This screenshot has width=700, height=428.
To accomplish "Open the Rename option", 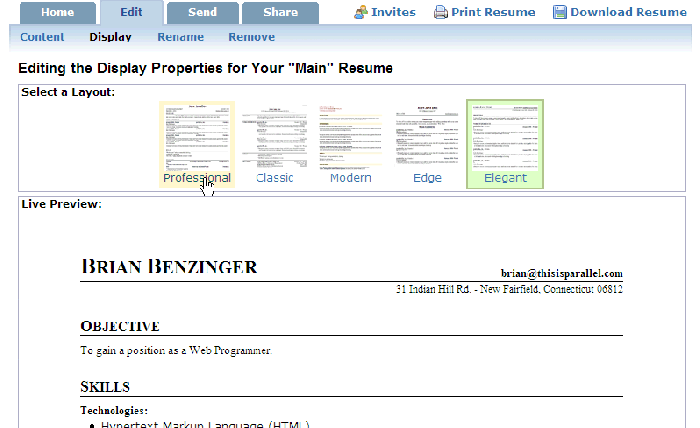I will (x=180, y=37).
